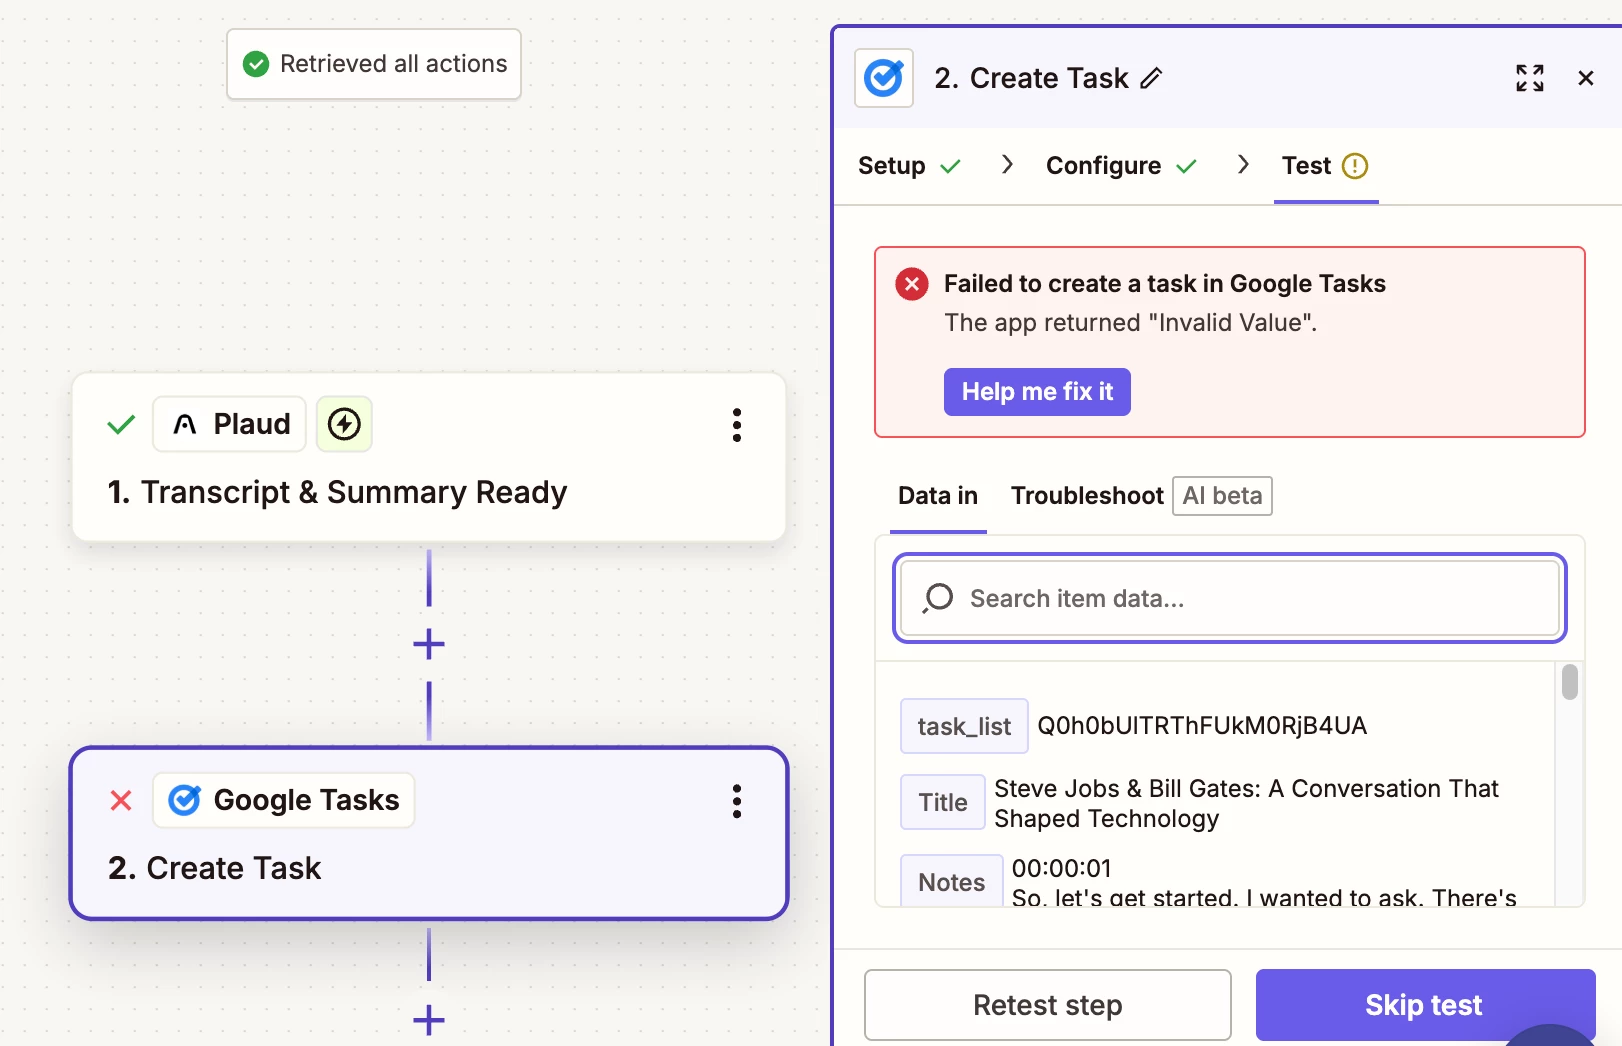Add a step between Plaud and Google Tasks
This screenshot has width=1622, height=1046.
tap(429, 644)
